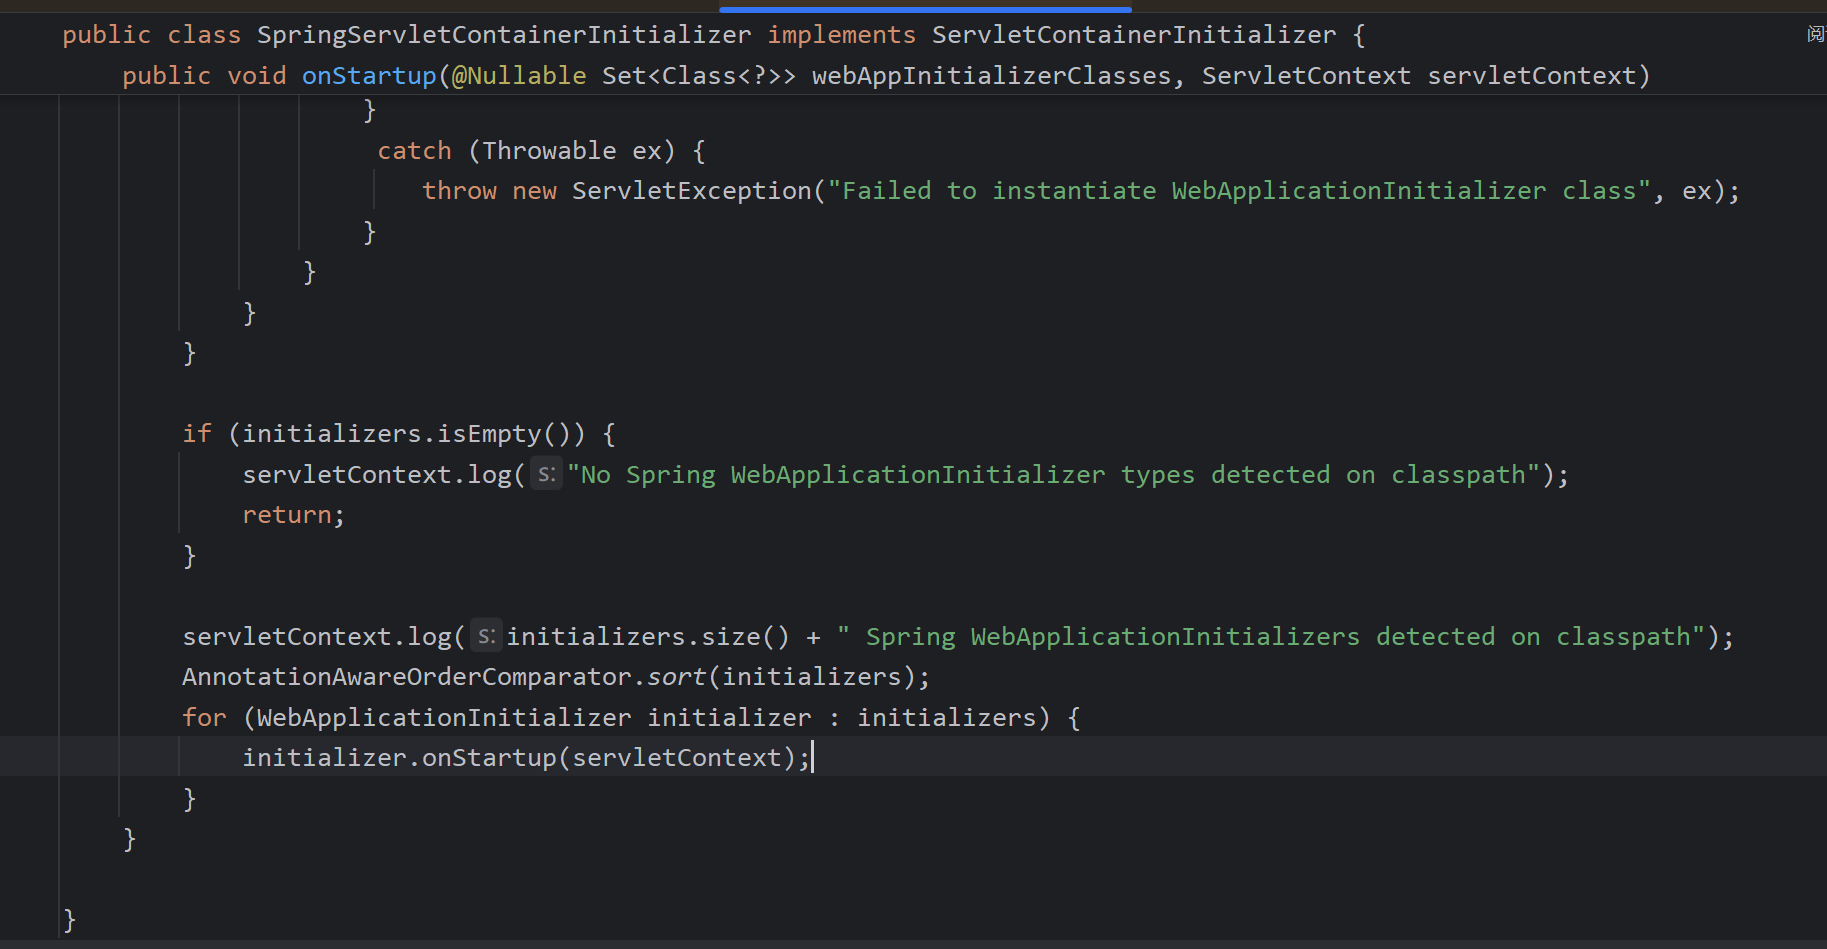Click the s: inlay hint before initializers.size()
The image size is (1827, 949).
(486, 636)
